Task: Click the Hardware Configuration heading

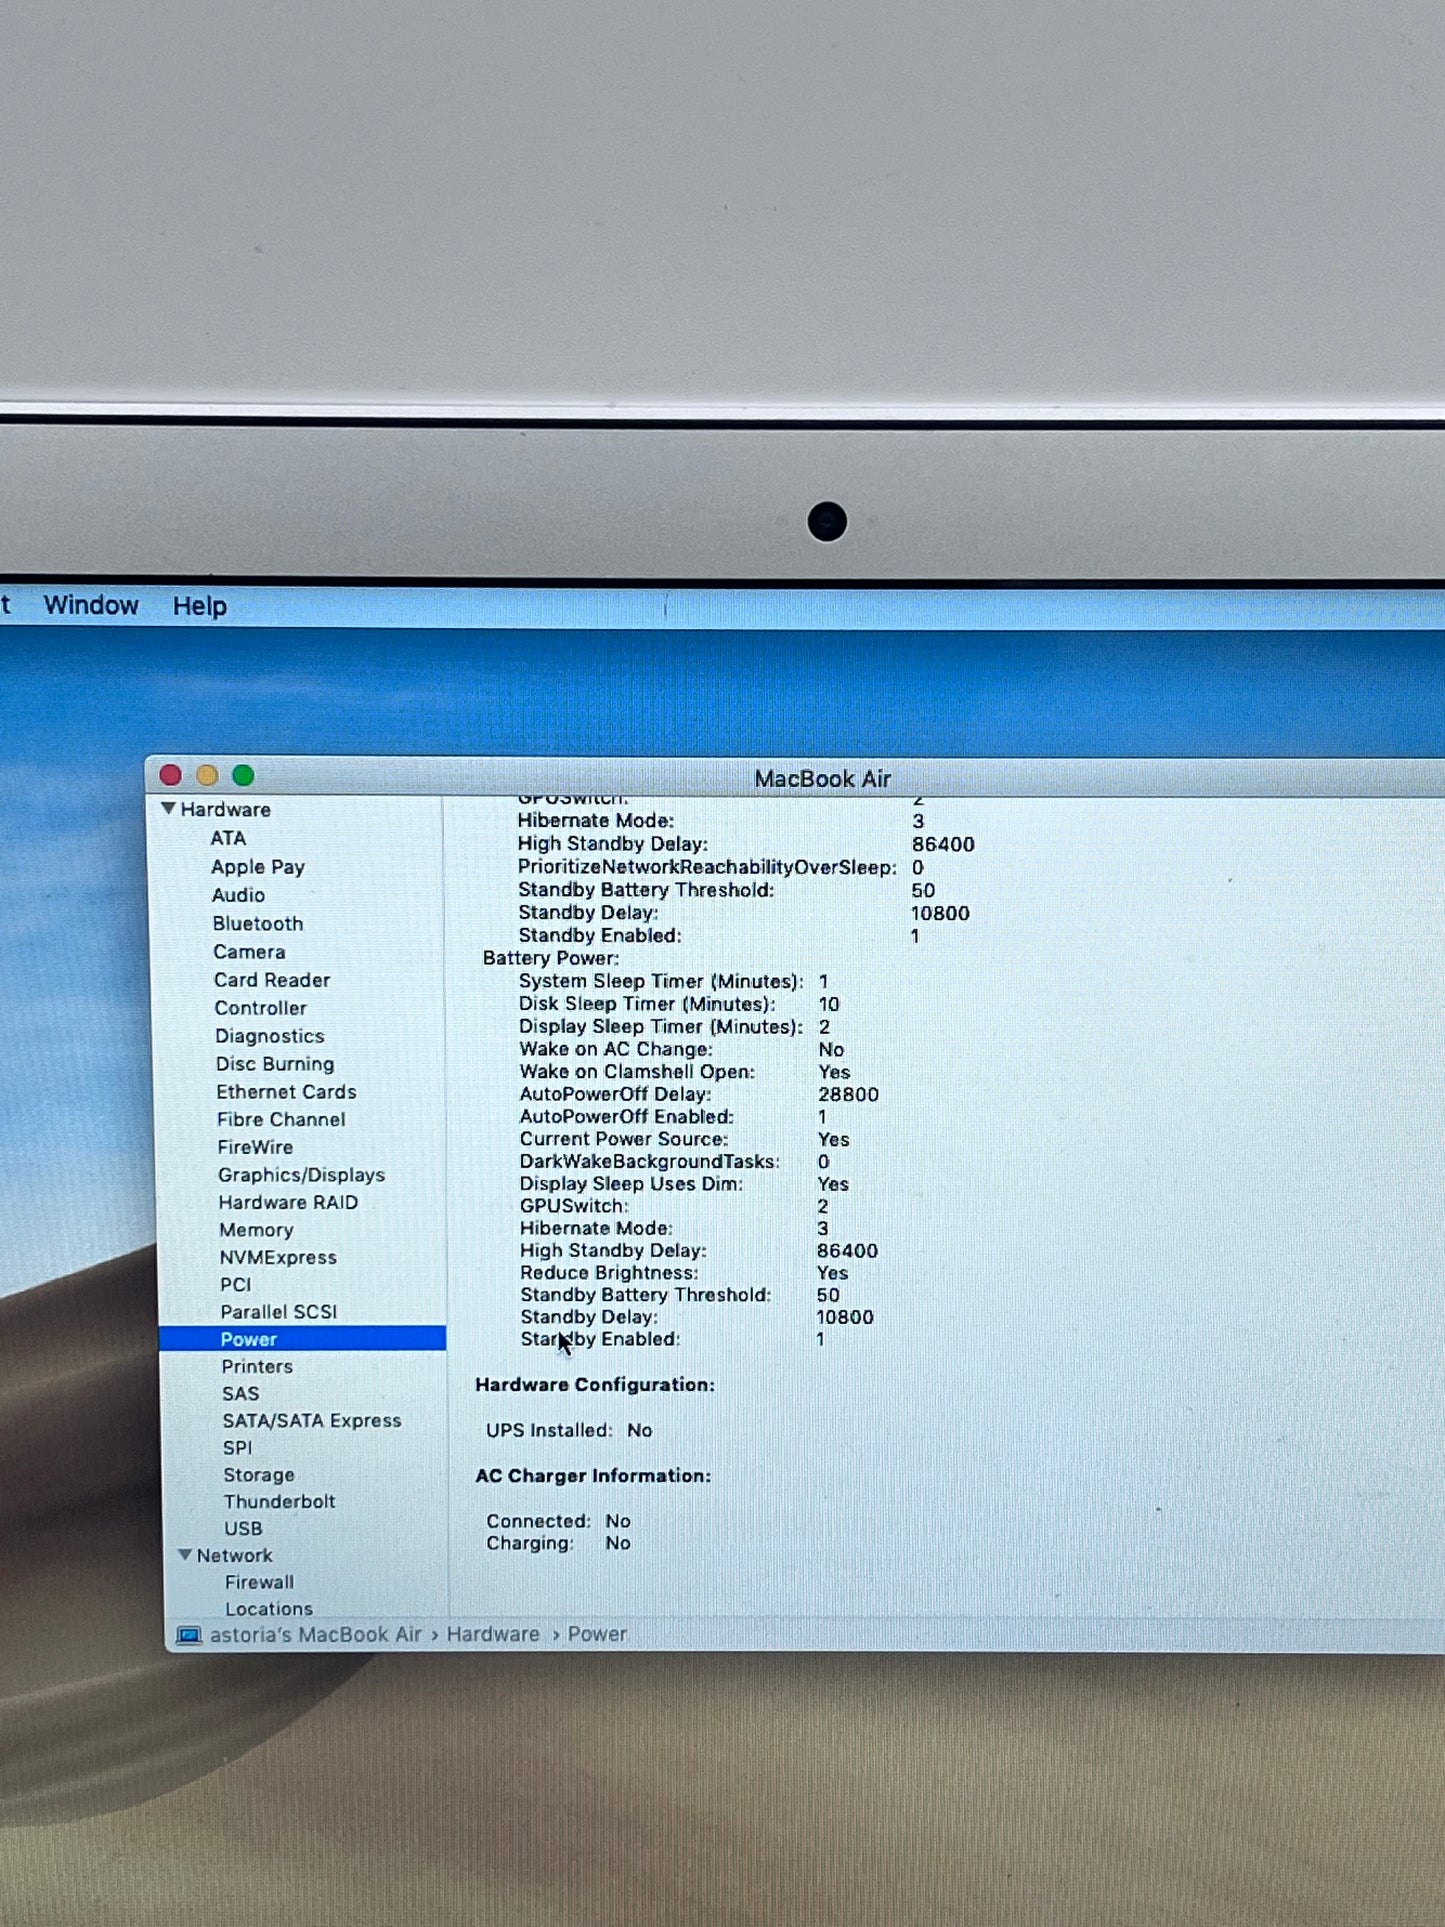Action: [595, 1384]
